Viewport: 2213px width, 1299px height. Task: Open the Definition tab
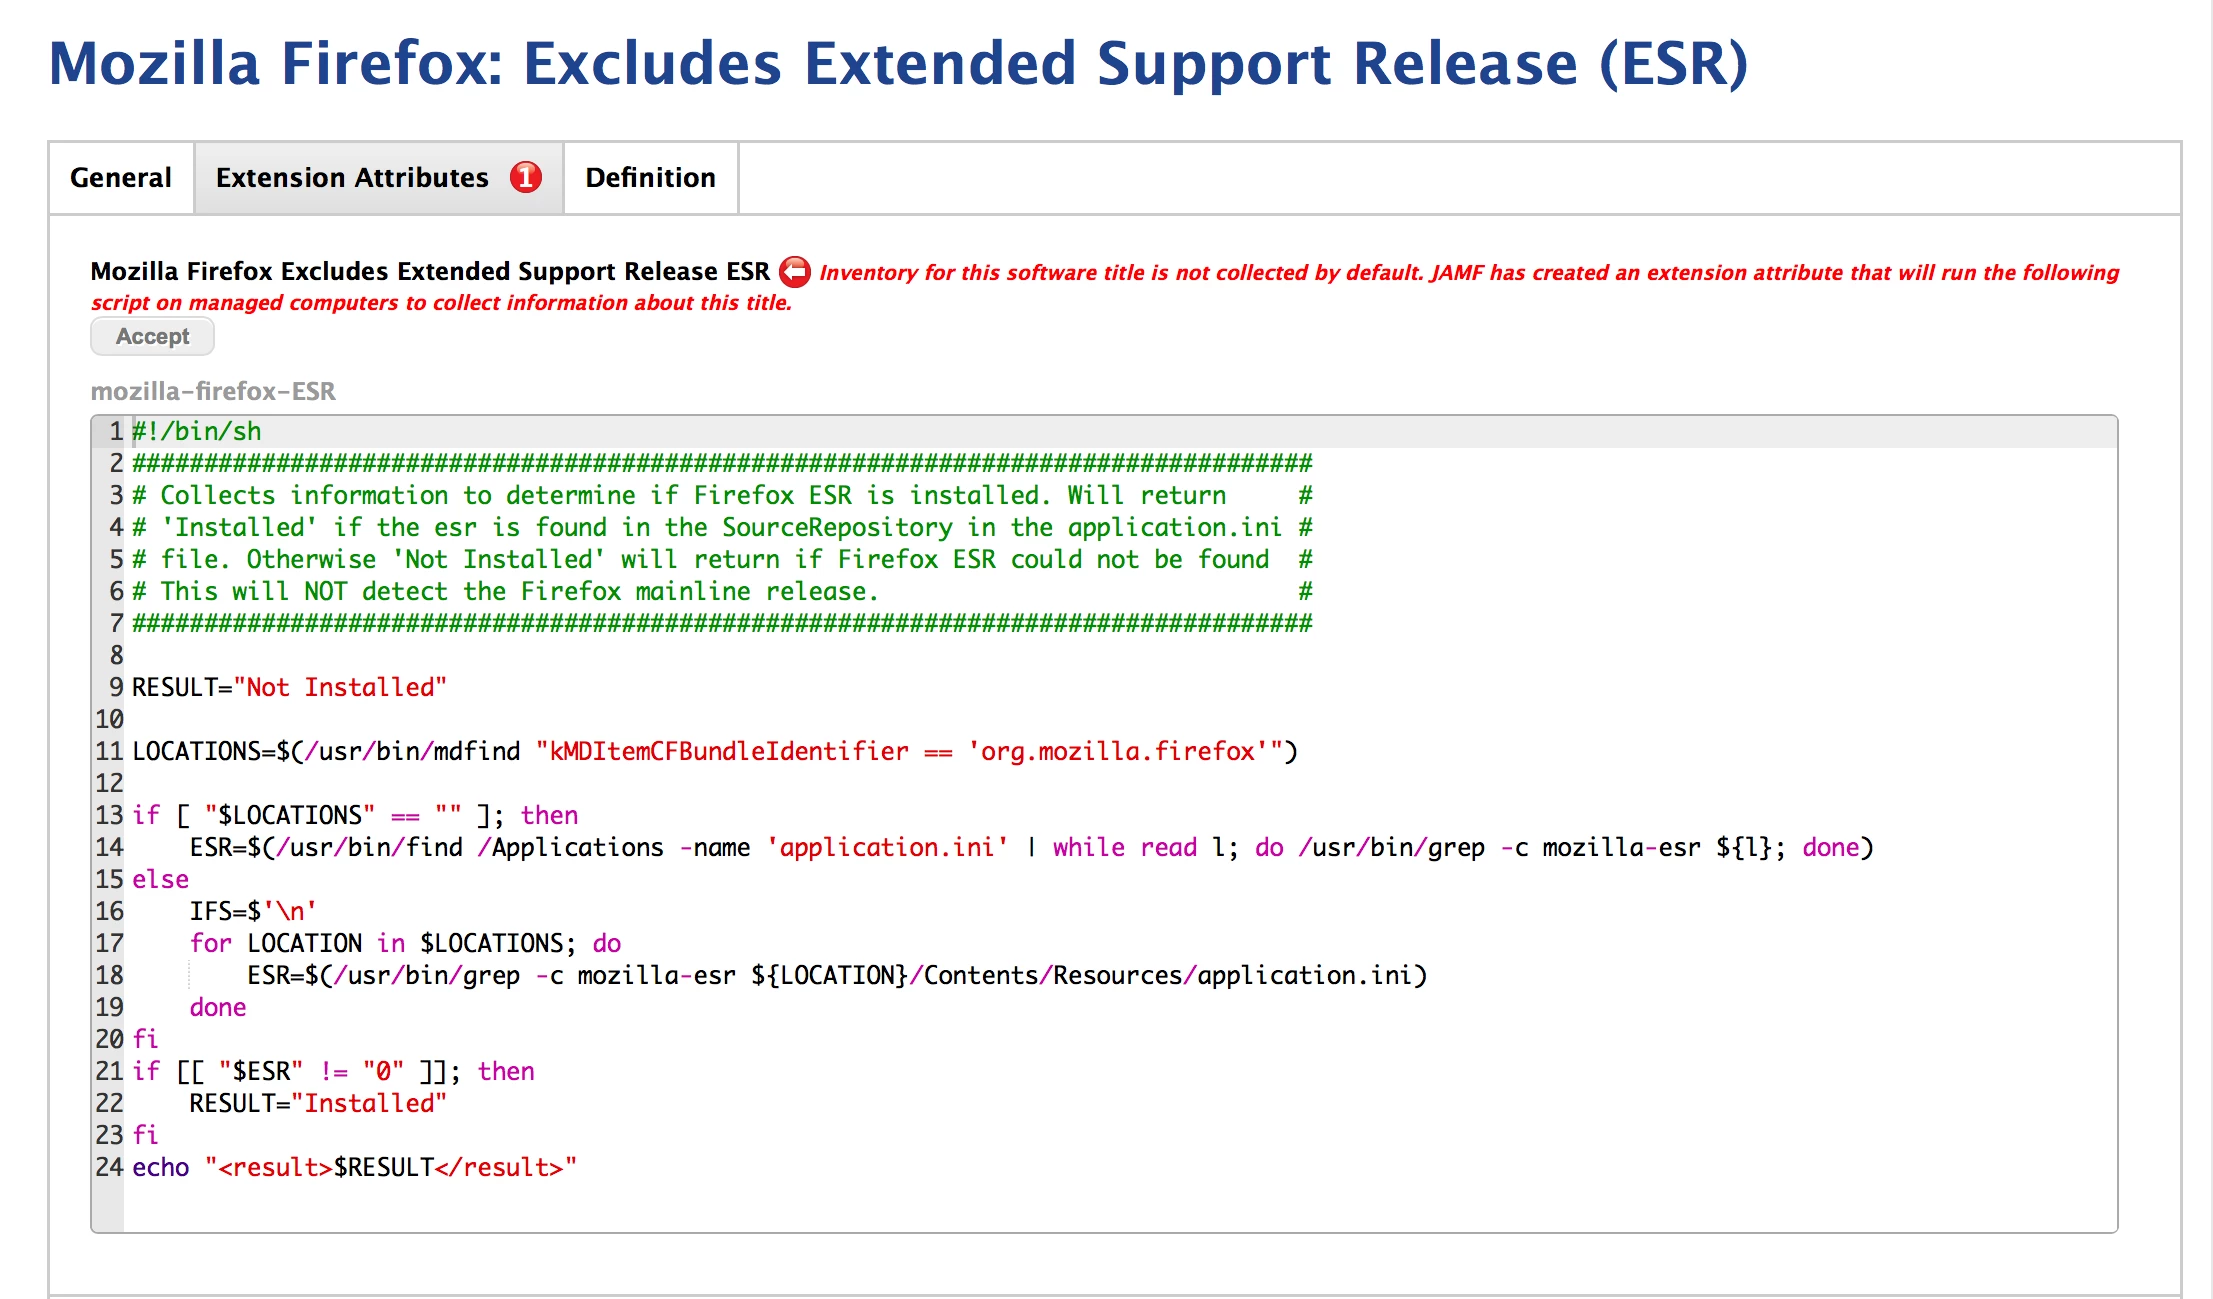click(x=650, y=178)
